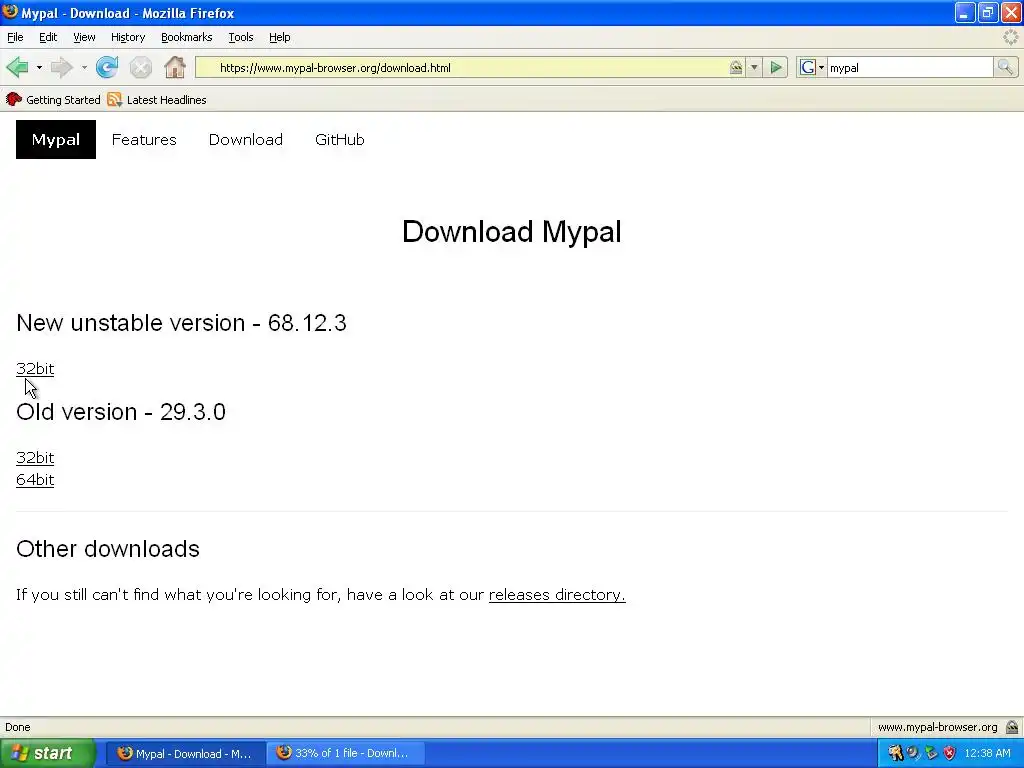1024x768 pixels.
Task: Click the red Security Center shield tray icon
Action: (x=950, y=753)
